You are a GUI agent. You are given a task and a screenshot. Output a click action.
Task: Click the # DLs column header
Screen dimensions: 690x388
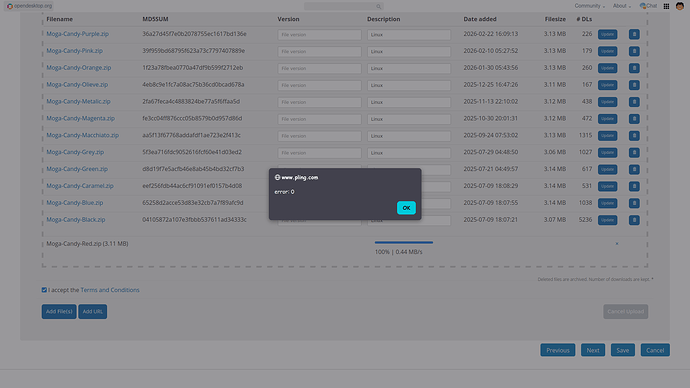click(x=584, y=19)
